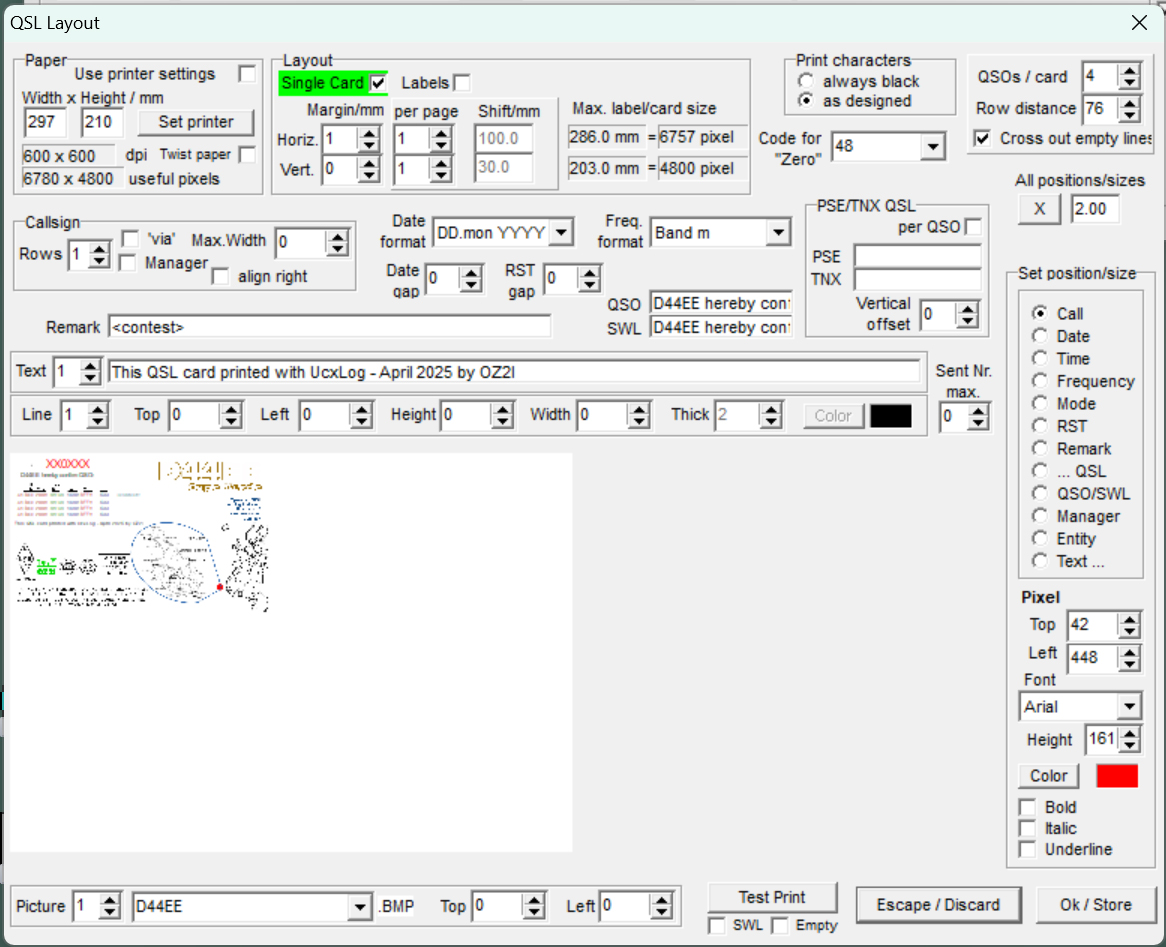This screenshot has height=947, width=1166.
Task: Check the Bold font option
Action: tap(1027, 807)
